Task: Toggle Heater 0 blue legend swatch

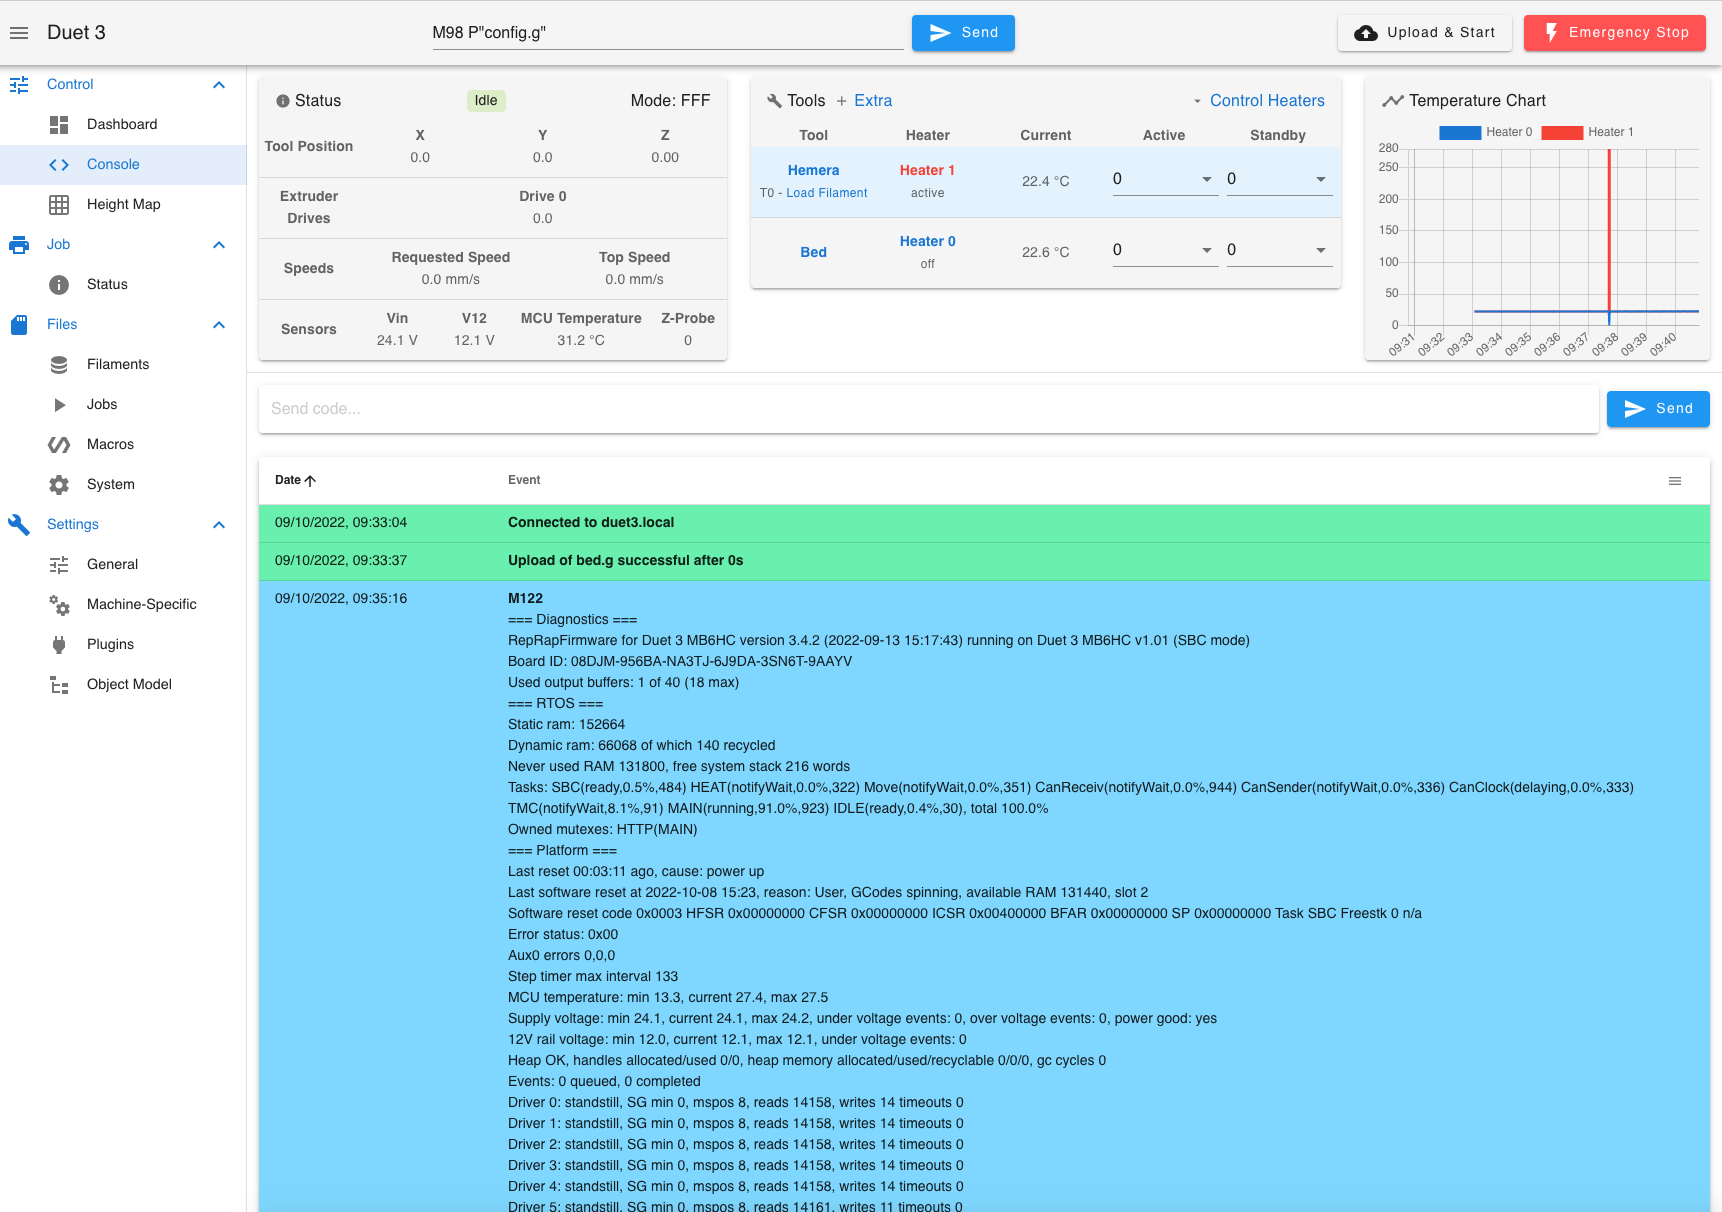Action: coord(1460,132)
